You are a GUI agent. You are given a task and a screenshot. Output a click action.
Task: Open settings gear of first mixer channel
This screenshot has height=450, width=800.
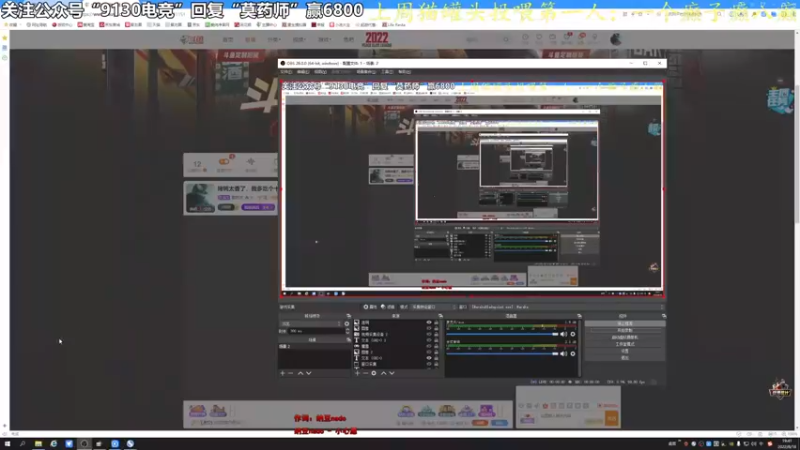pos(573,334)
